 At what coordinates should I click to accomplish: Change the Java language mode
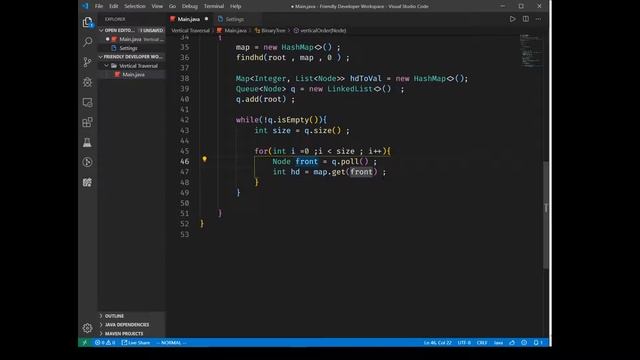tap(498, 342)
